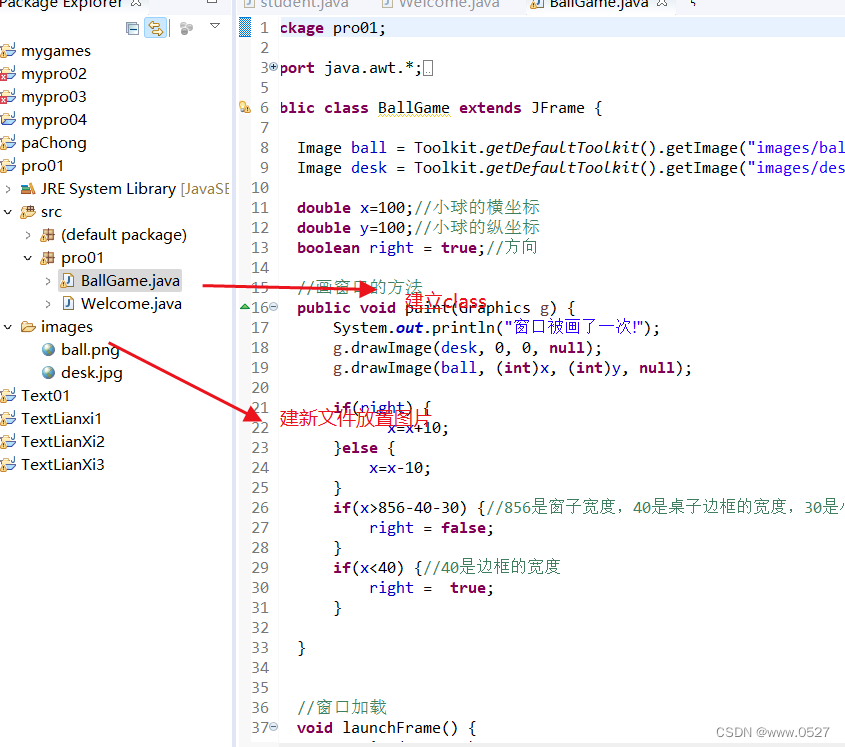Toggle Link with Editor button

pyautogui.click(x=156, y=28)
